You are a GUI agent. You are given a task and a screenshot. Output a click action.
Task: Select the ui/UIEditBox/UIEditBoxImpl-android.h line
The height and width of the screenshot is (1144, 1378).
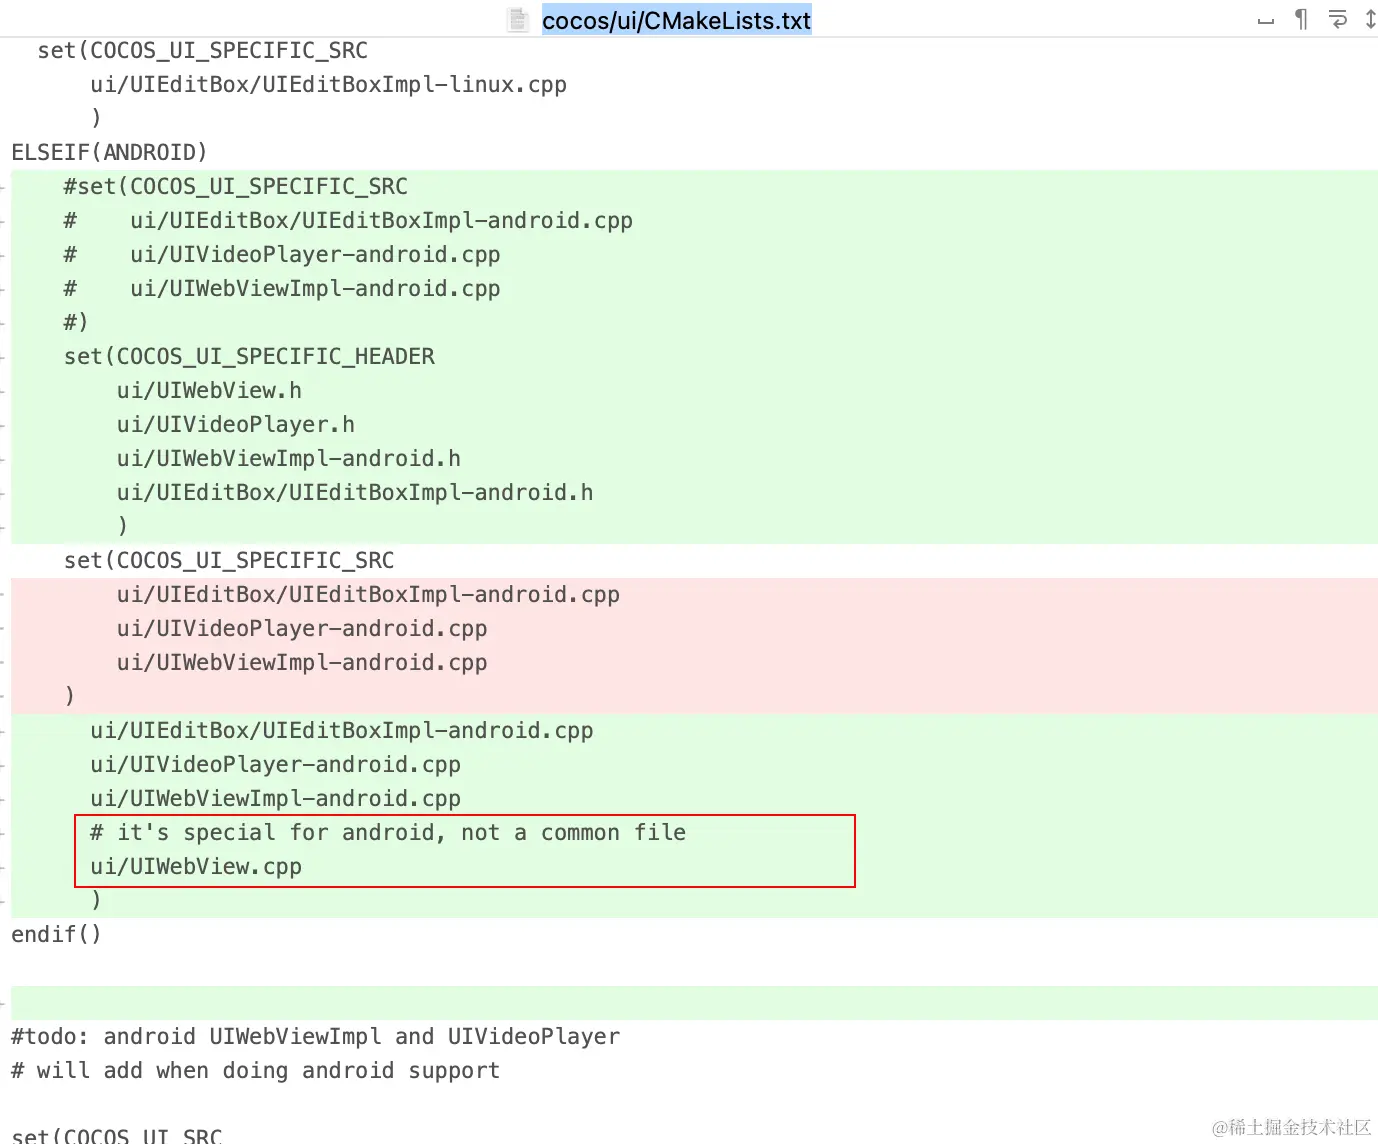pos(354,493)
